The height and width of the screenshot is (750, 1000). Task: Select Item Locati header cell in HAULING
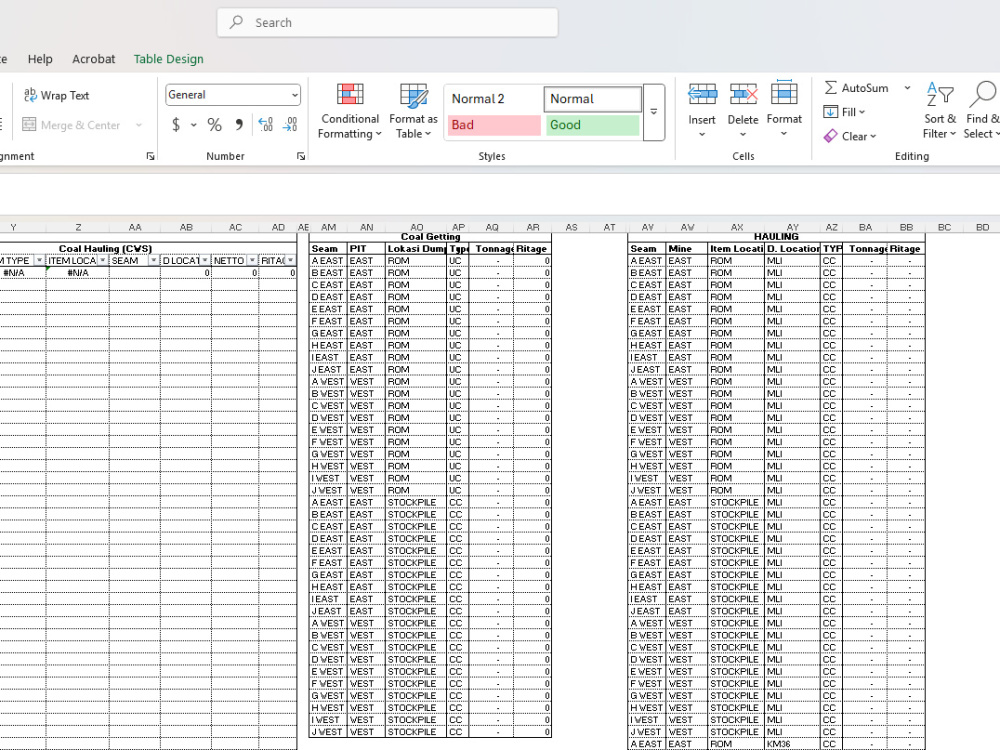pos(736,249)
